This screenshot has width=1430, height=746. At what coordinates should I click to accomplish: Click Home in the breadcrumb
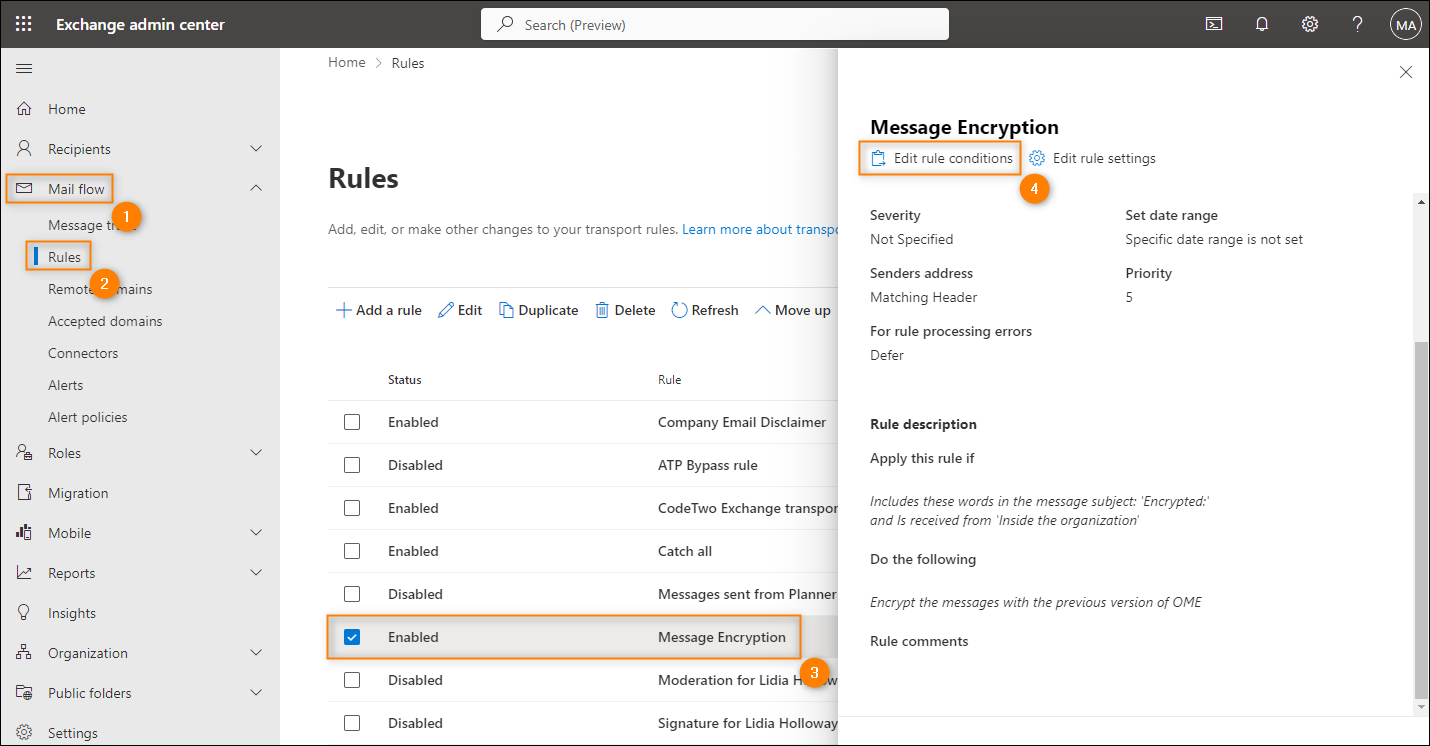tap(346, 62)
